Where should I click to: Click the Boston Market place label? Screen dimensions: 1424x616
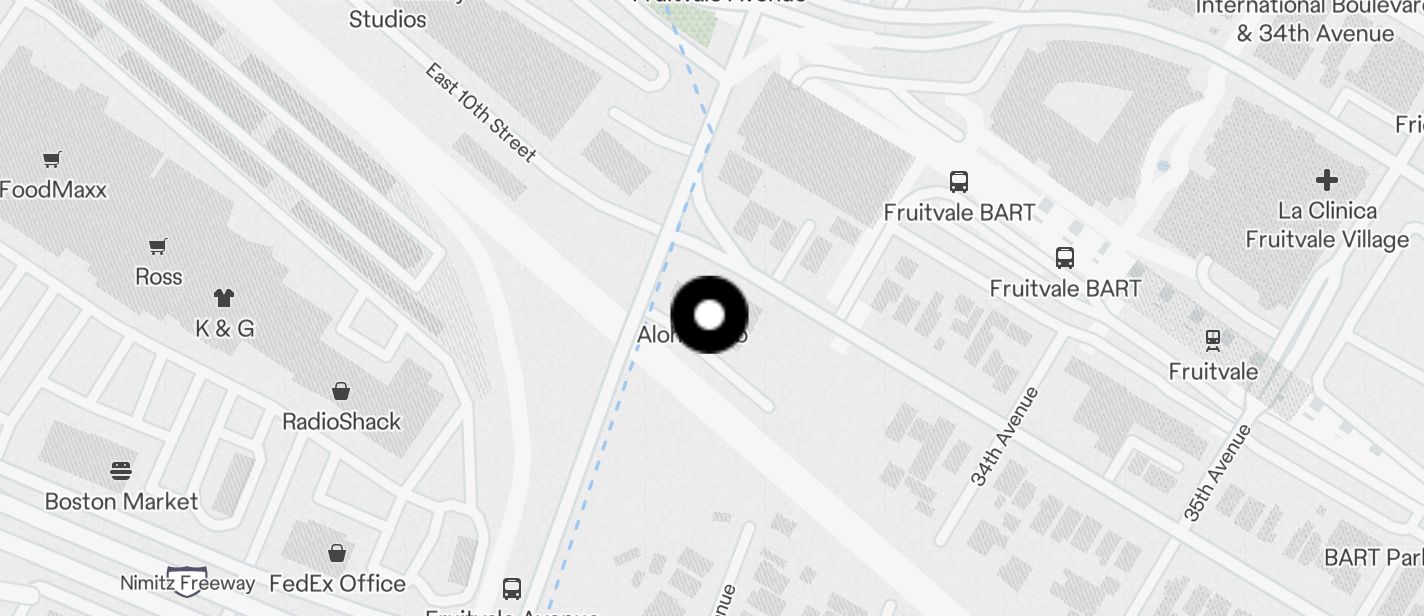pyautogui.click(x=122, y=501)
